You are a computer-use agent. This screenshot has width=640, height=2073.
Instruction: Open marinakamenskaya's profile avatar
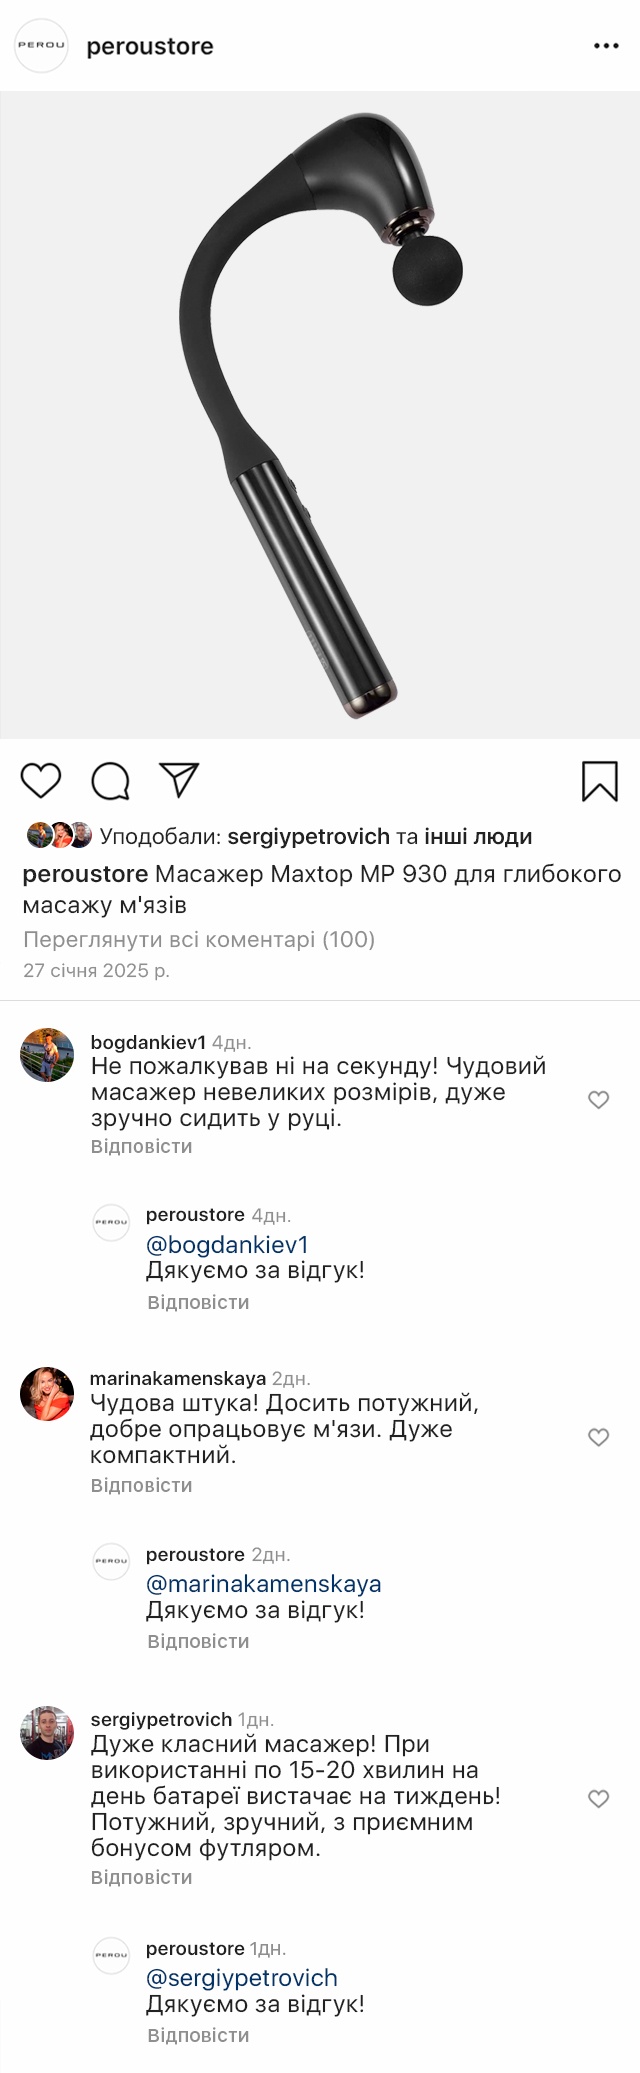pos(47,1394)
